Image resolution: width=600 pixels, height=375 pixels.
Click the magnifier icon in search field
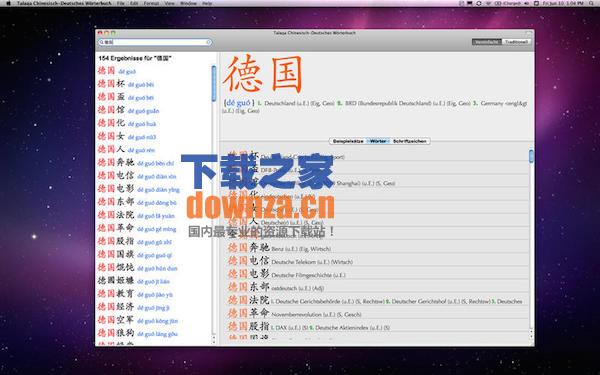pos(101,42)
